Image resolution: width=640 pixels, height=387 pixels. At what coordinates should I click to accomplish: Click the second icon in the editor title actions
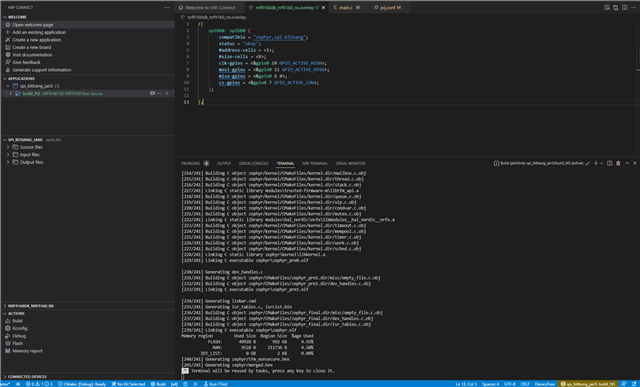coord(616,7)
